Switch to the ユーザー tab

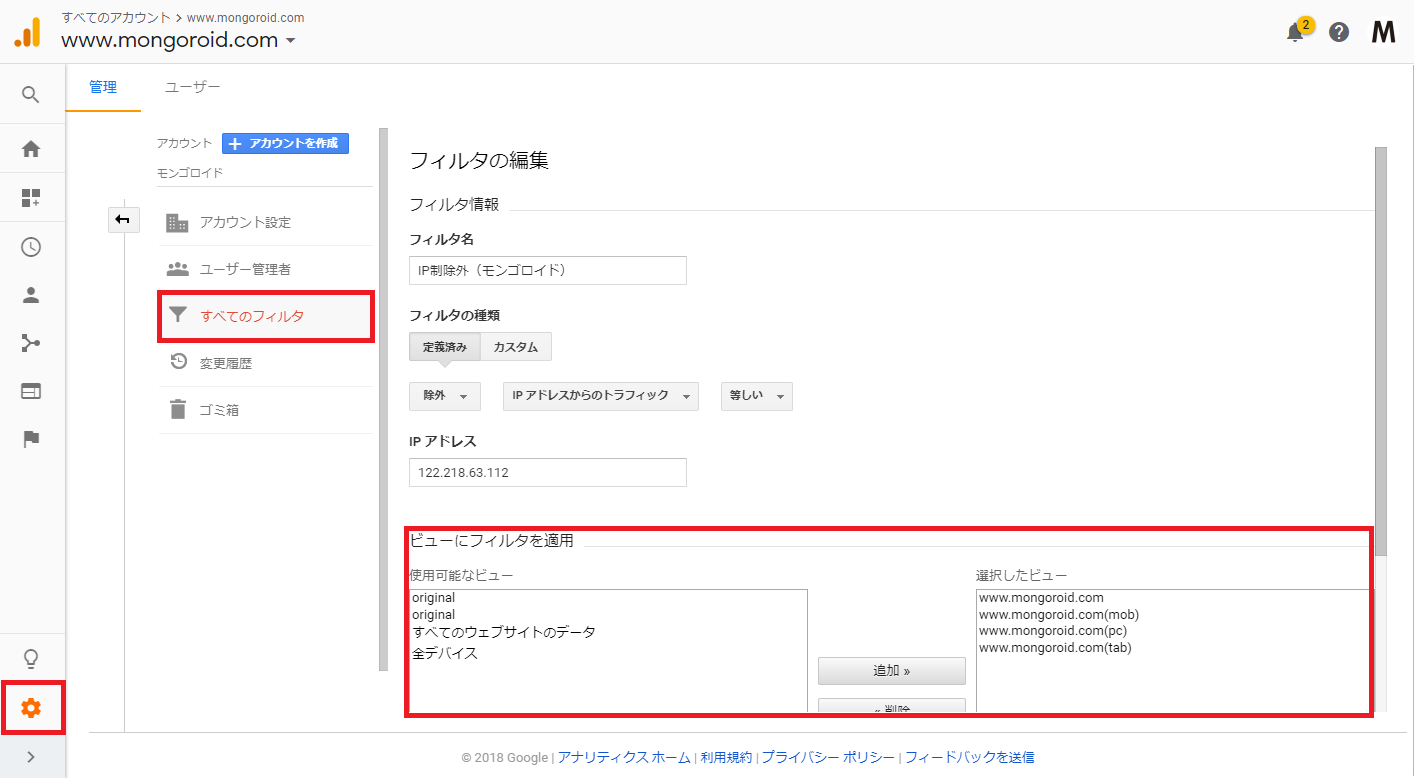(x=192, y=87)
